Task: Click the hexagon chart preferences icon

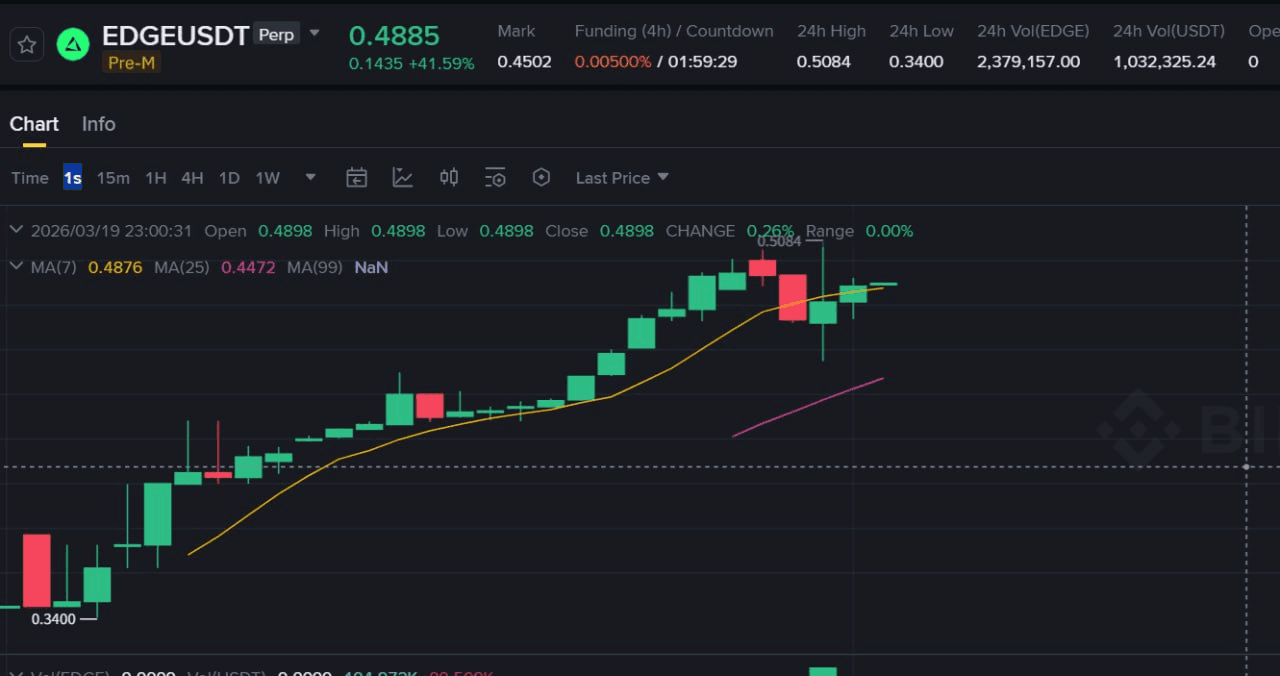Action: click(x=541, y=178)
